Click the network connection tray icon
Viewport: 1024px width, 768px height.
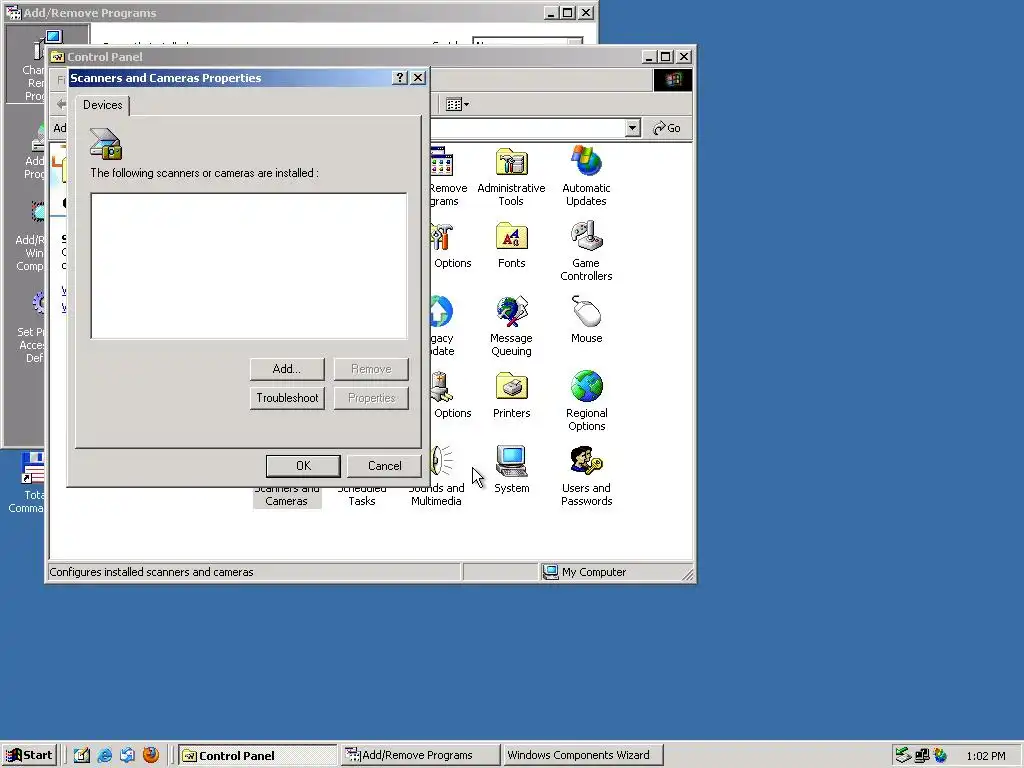[x=921, y=756]
